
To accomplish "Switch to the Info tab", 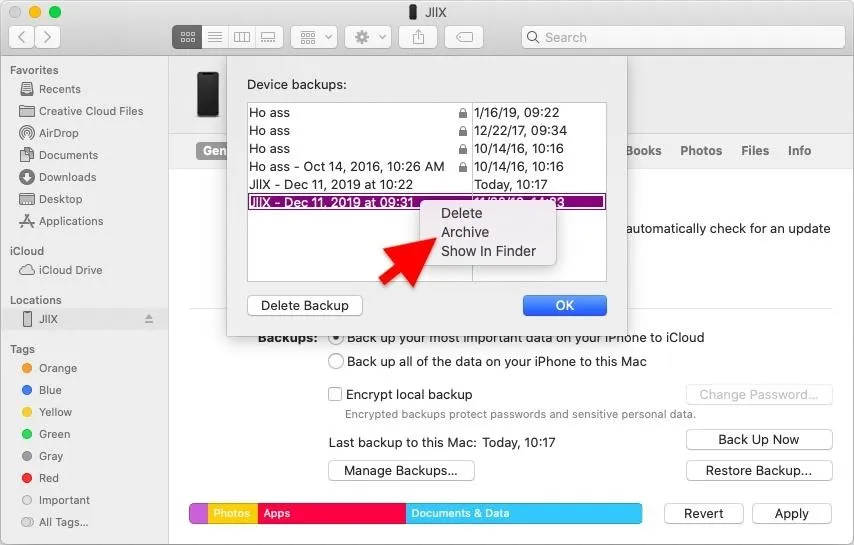I will 799,151.
